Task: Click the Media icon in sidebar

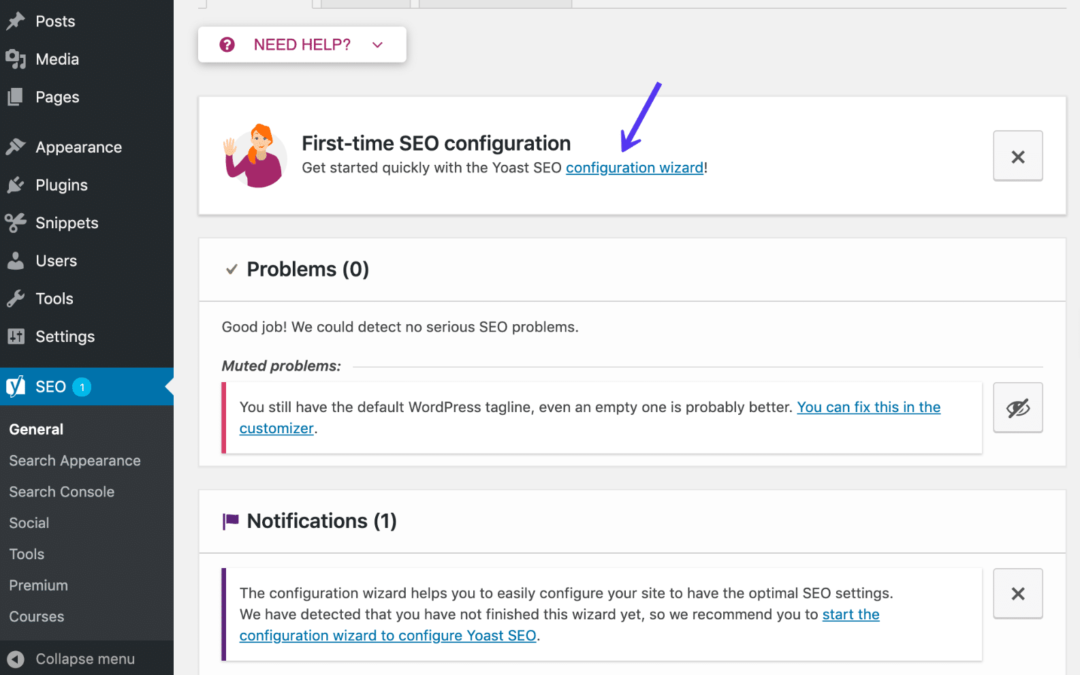Action: 16,59
